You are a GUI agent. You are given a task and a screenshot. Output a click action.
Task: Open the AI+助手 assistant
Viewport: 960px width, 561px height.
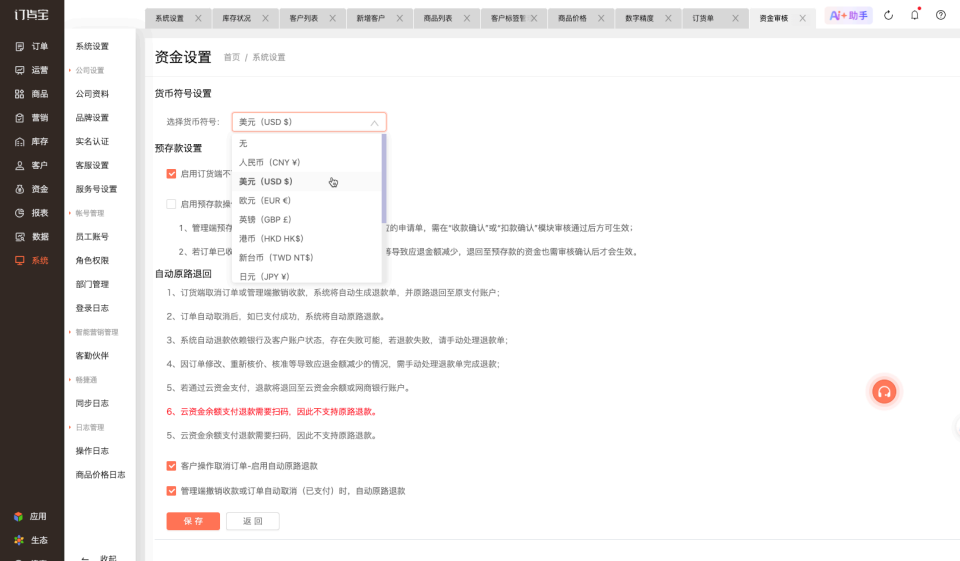click(x=849, y=15)
